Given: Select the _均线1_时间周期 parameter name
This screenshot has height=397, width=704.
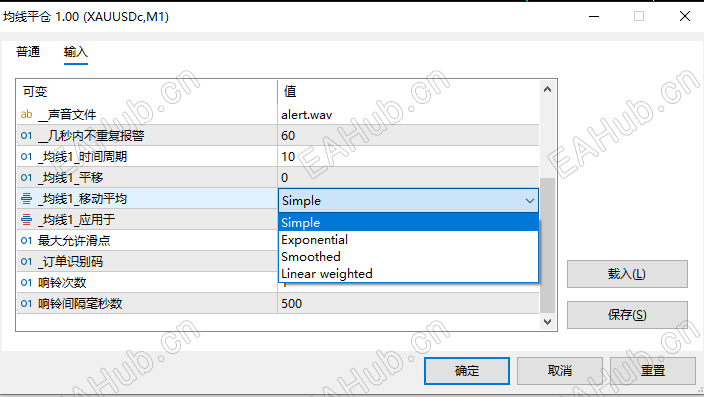Looking at the screenshot, I should click(83, 157).
